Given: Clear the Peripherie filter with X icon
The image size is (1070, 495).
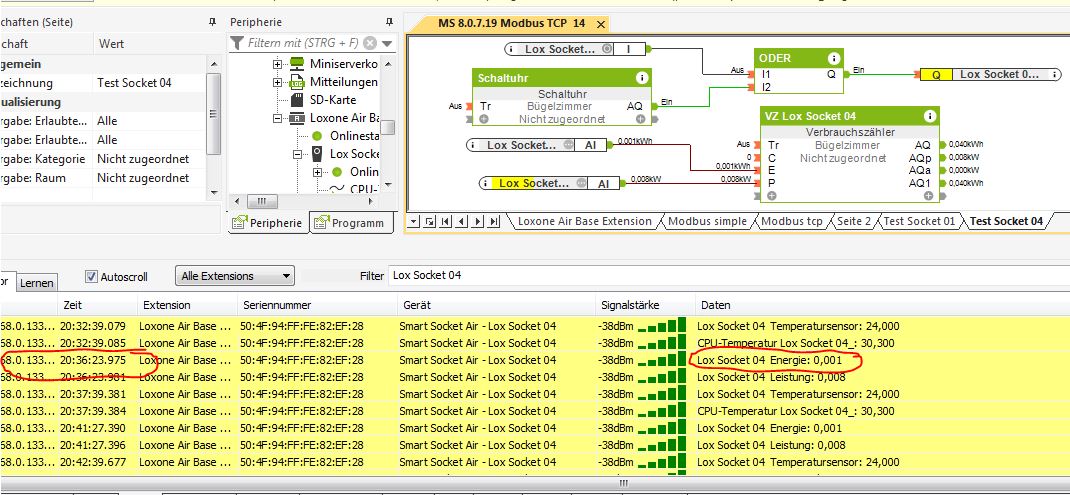Looking at the screenshot, I should coord(370,43).
